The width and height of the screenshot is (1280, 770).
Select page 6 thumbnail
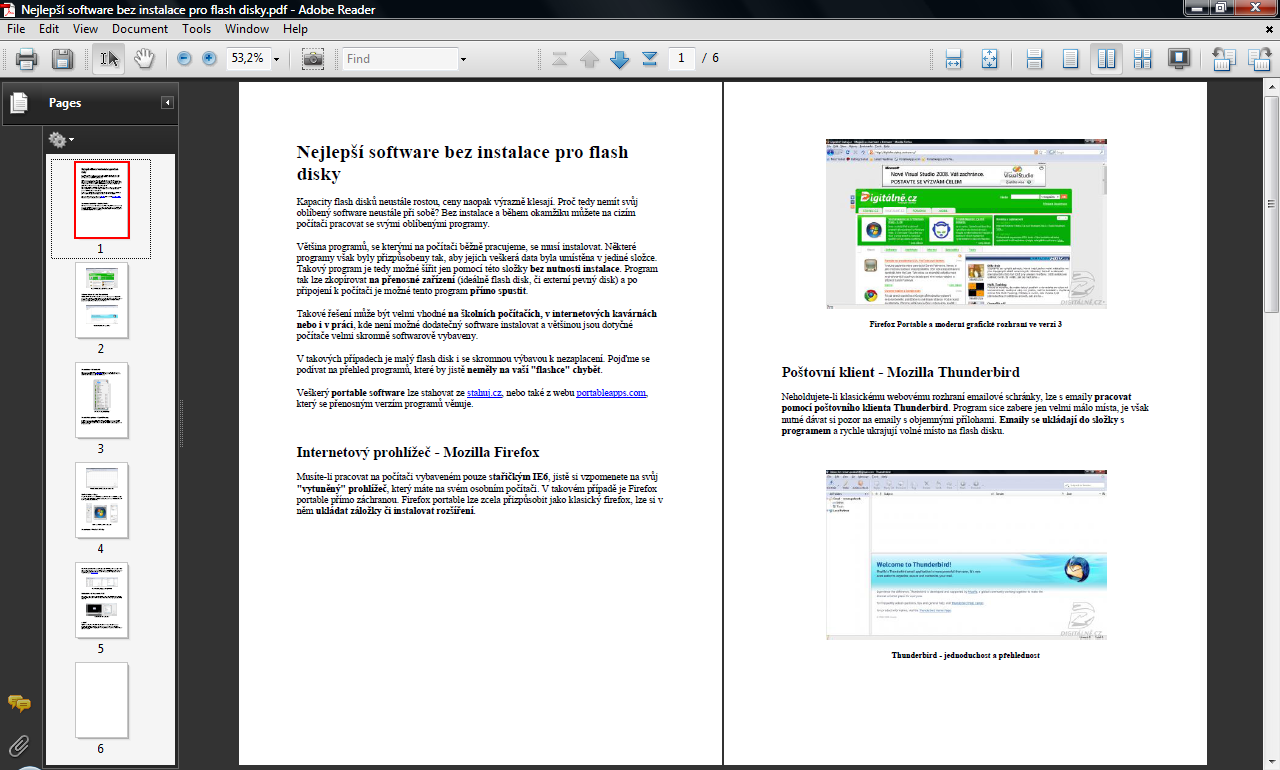tap(101, 700)
